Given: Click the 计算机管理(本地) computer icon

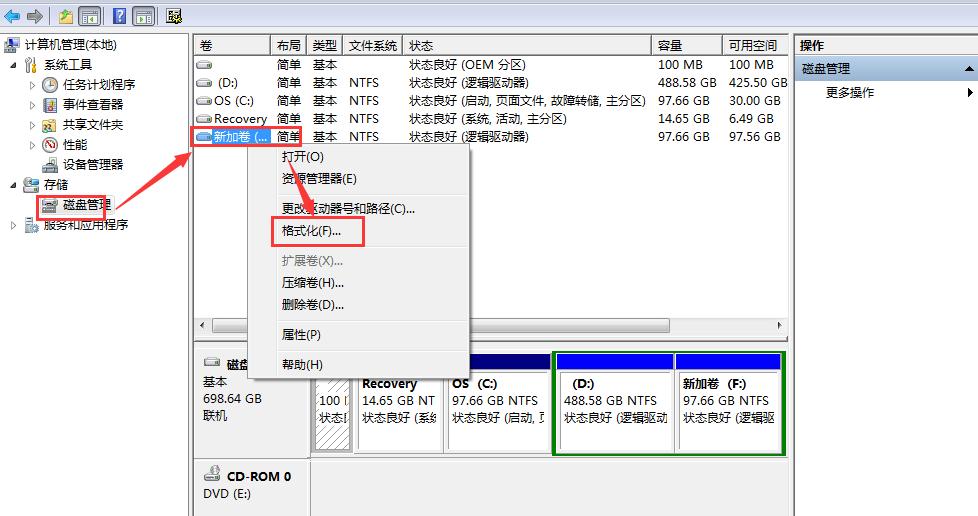Looking at the screenshot, I should (x=11, y=45).
